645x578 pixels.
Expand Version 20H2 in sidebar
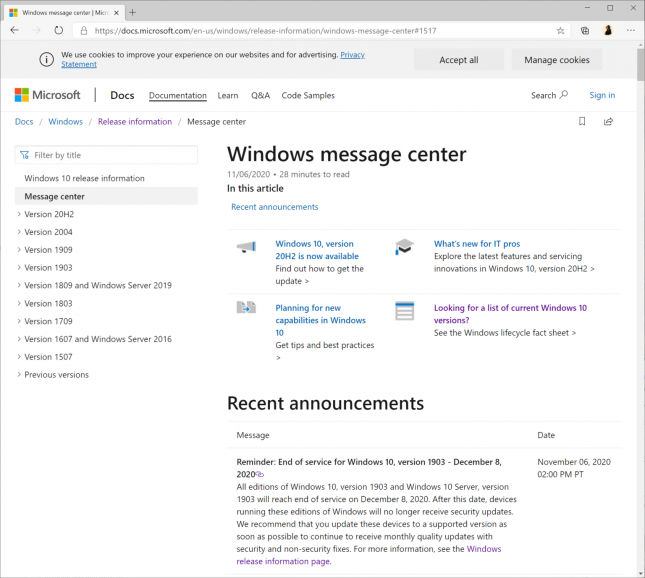point(19,214)
